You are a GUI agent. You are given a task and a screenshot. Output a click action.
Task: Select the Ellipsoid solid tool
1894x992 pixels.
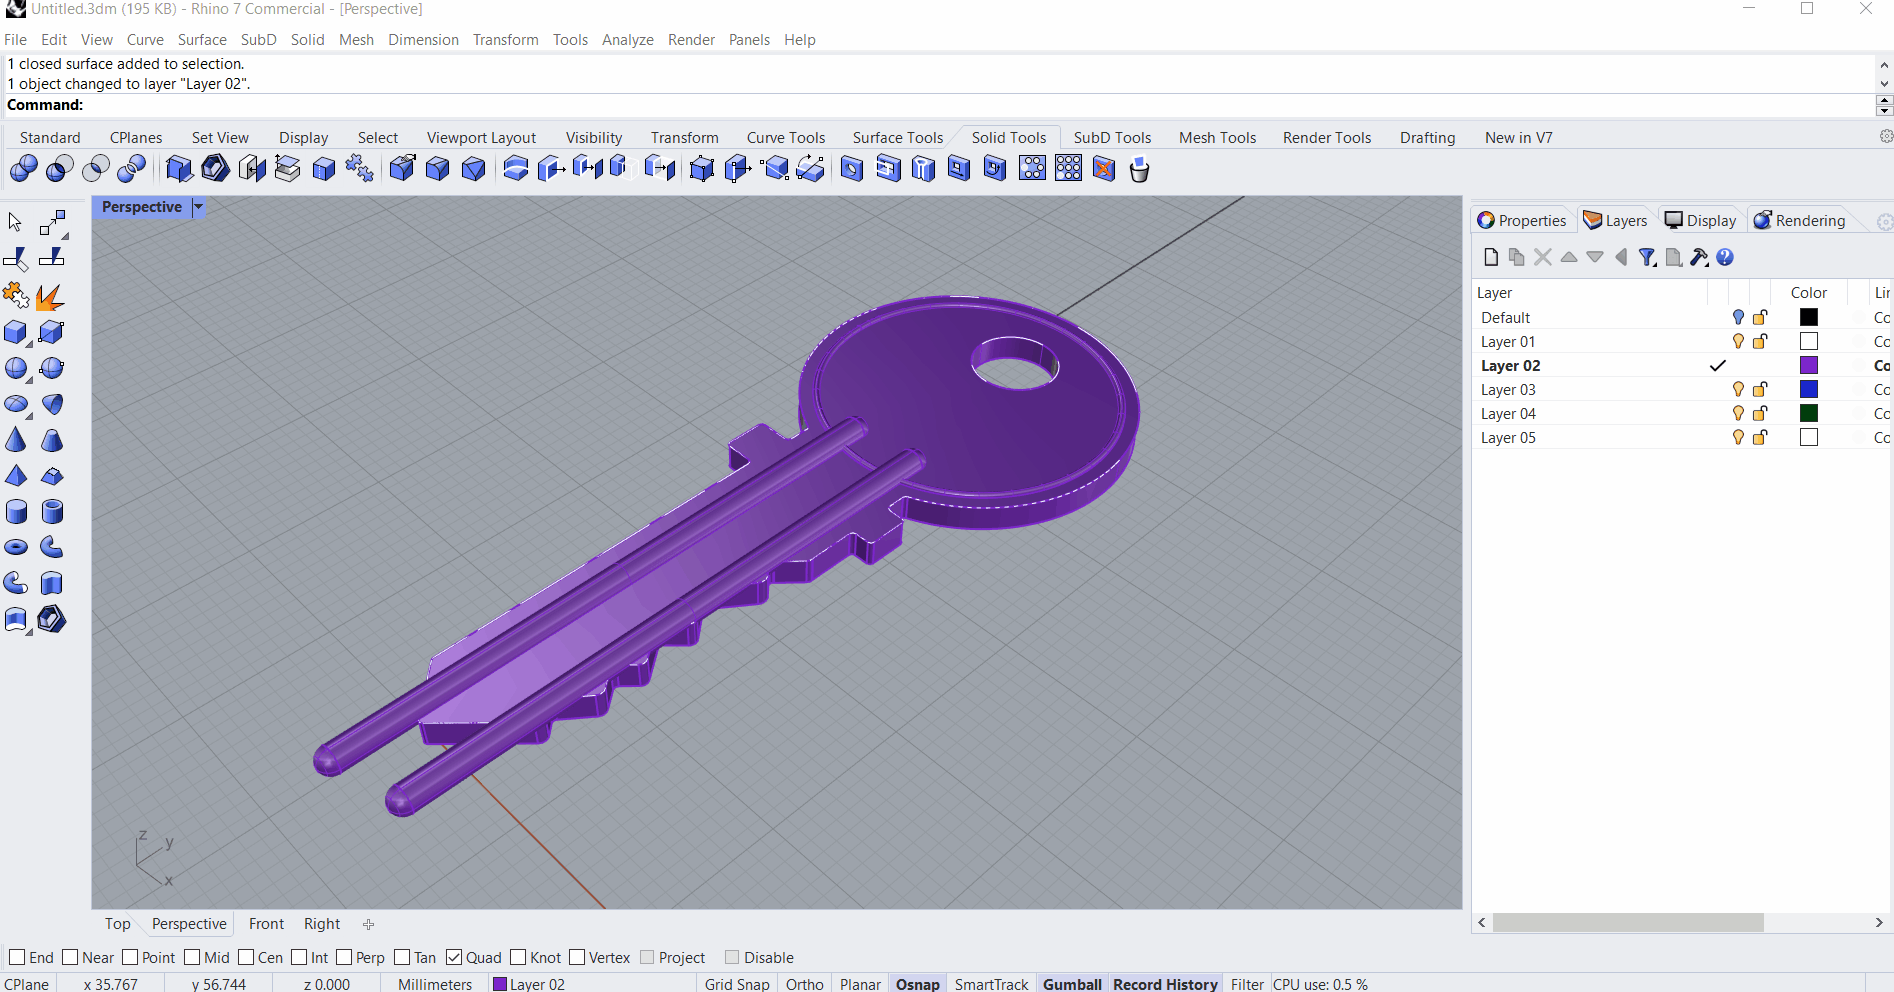pos(15,404)
